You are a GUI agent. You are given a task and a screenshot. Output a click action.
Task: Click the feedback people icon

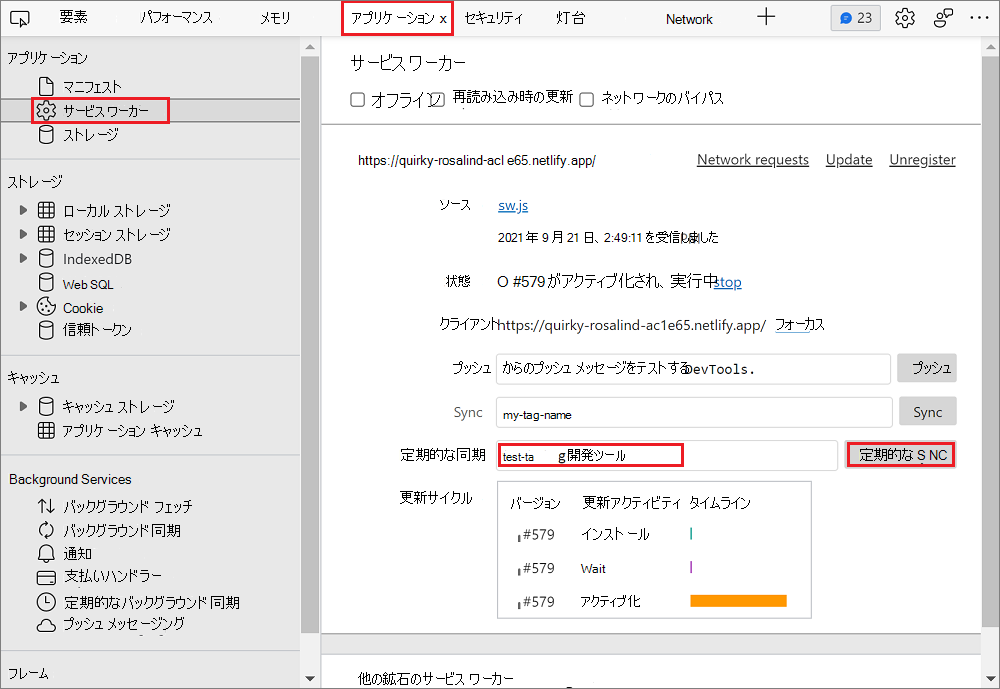tap(943, 19)
